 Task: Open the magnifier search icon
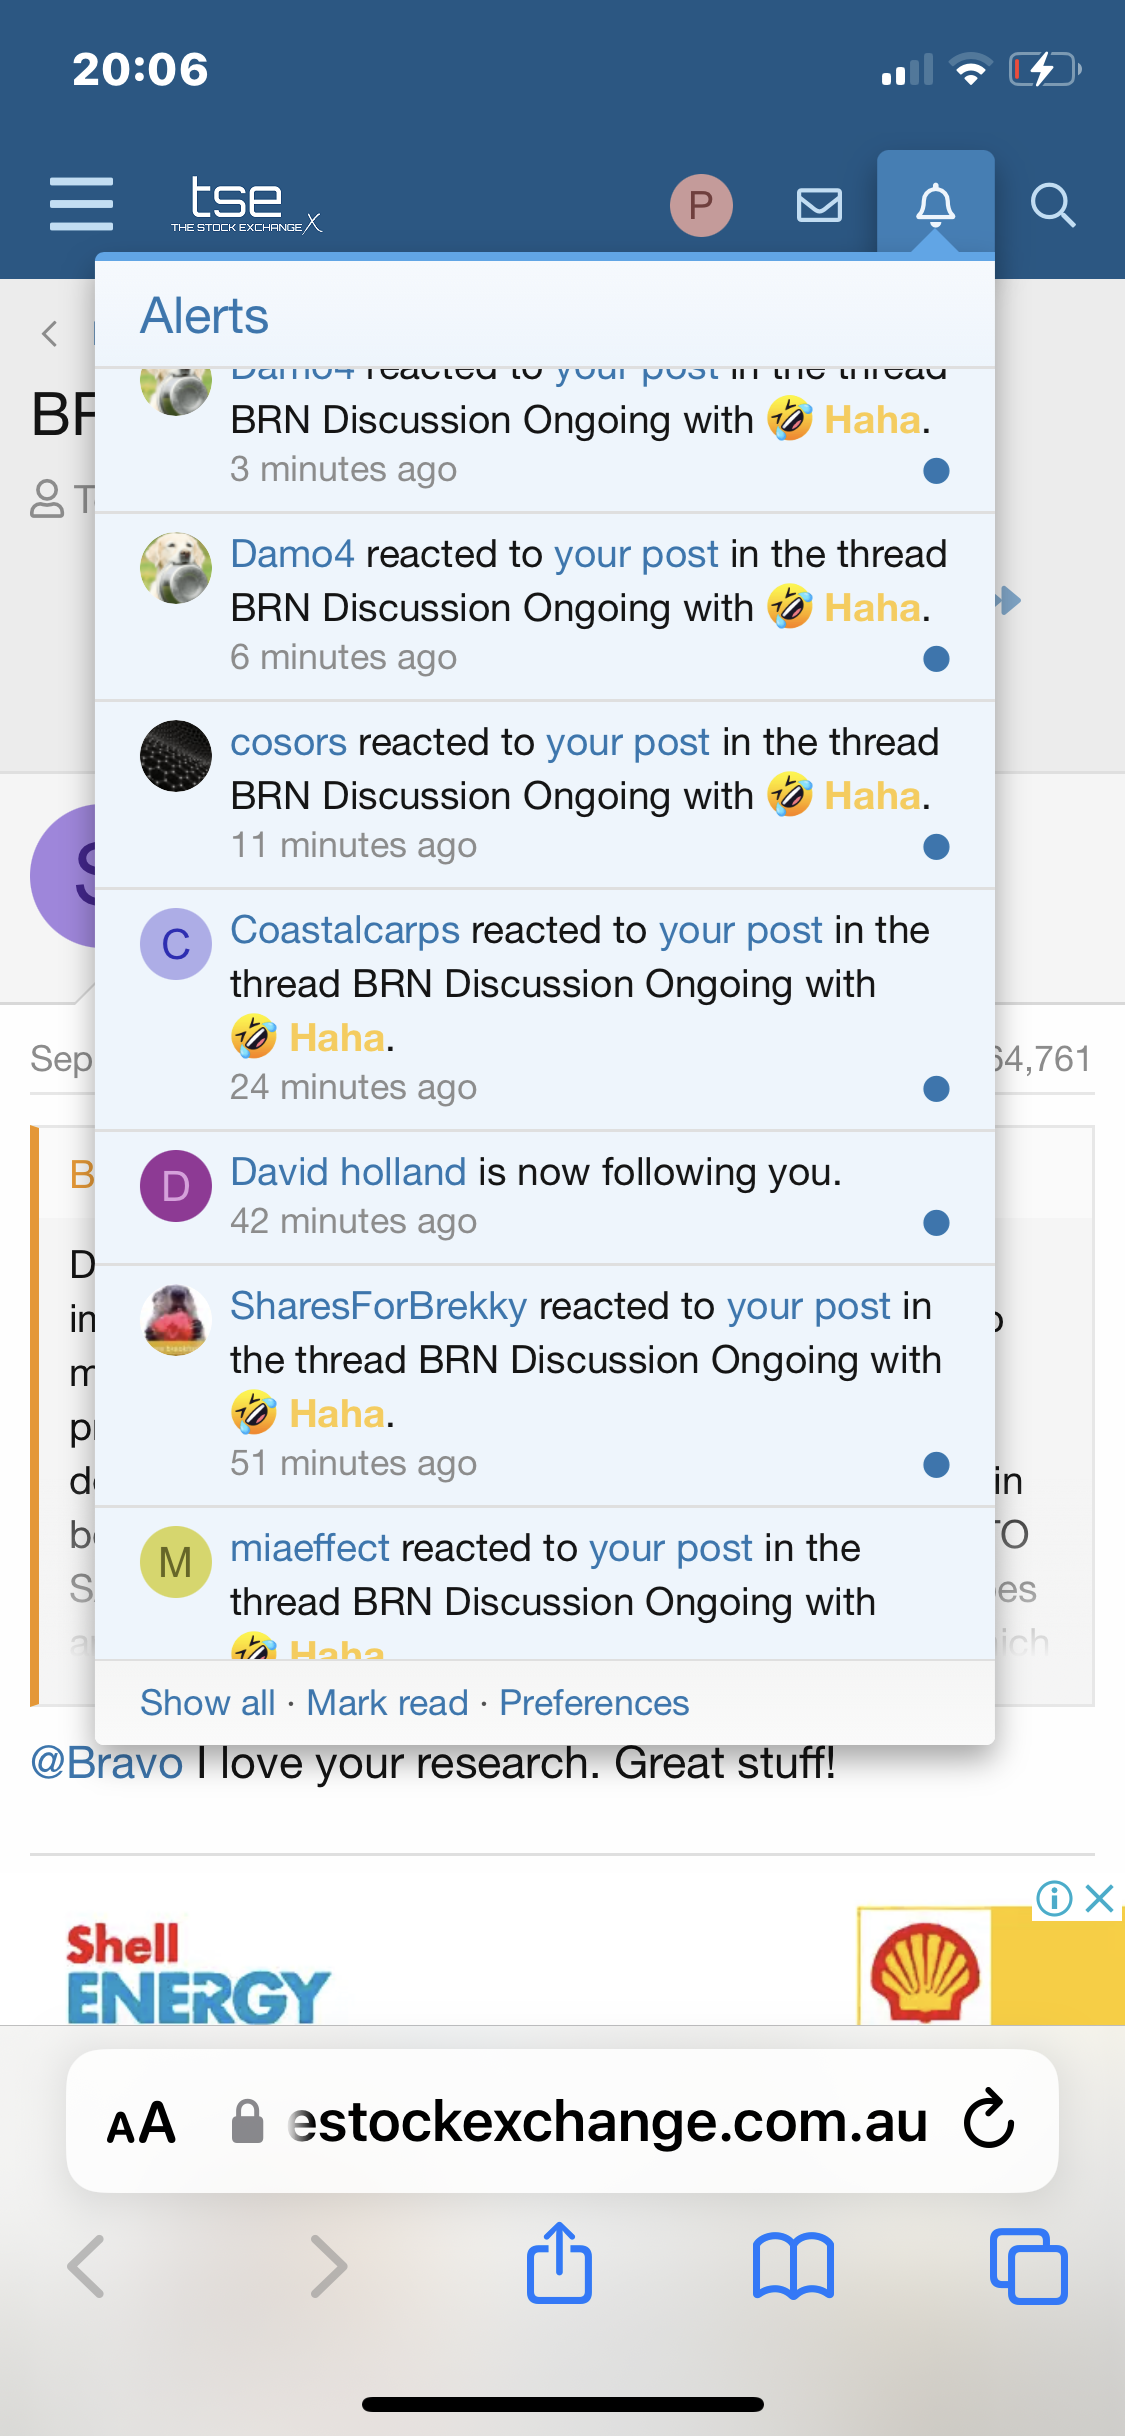(1052, 206)
